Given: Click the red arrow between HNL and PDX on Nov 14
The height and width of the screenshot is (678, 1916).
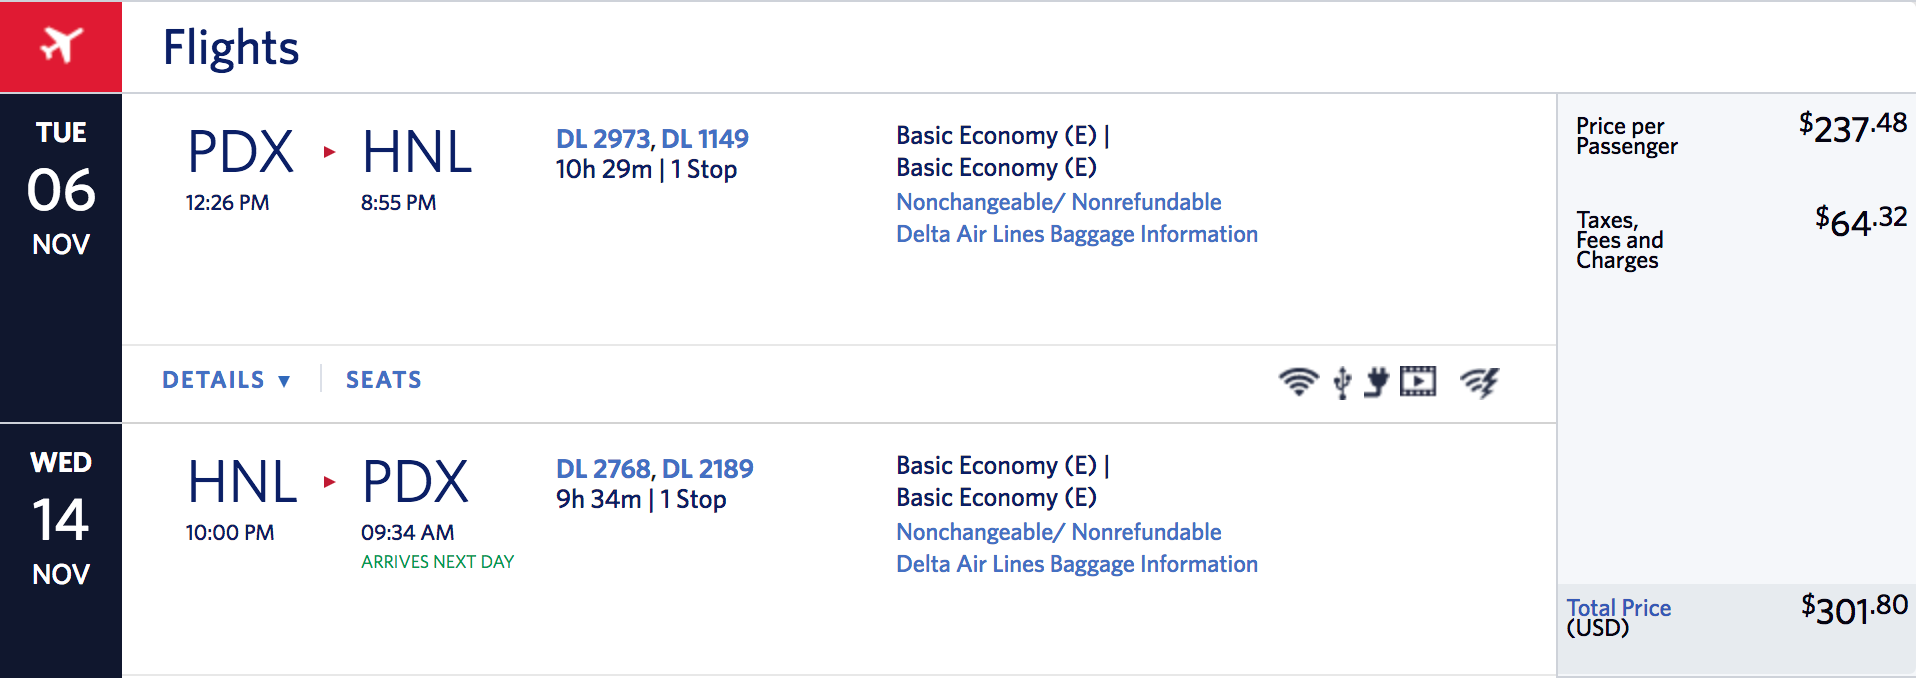Looking at the screenshot, I should (329, 482).
